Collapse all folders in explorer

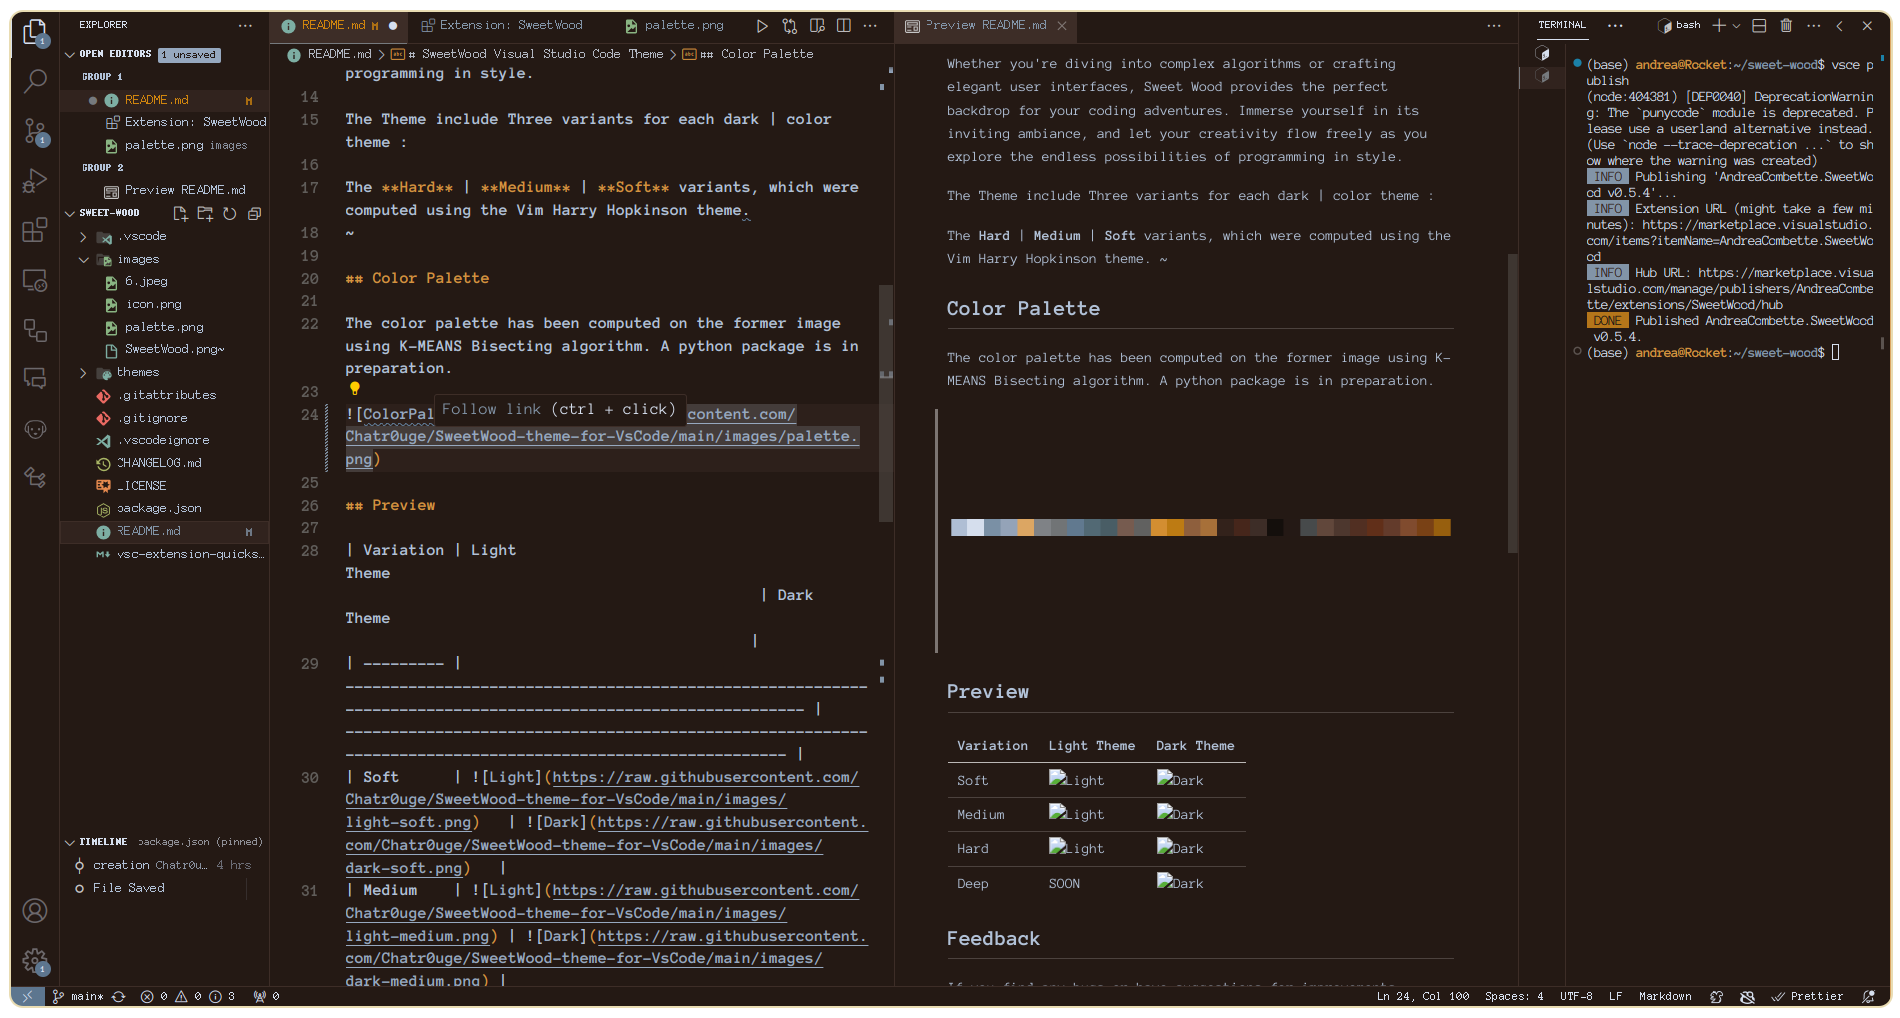254,213
